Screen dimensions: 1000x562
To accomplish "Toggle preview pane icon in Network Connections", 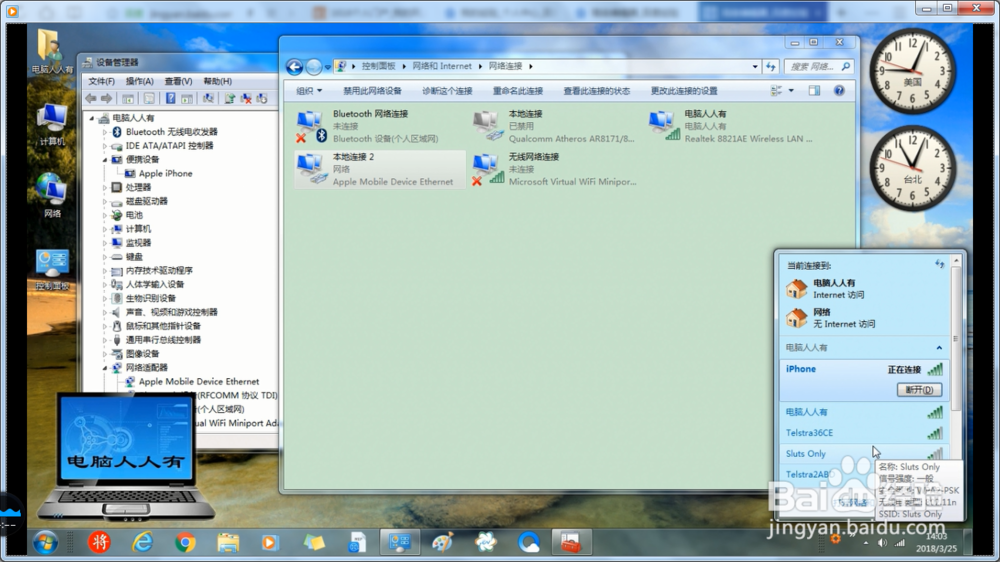I will 814,91.
